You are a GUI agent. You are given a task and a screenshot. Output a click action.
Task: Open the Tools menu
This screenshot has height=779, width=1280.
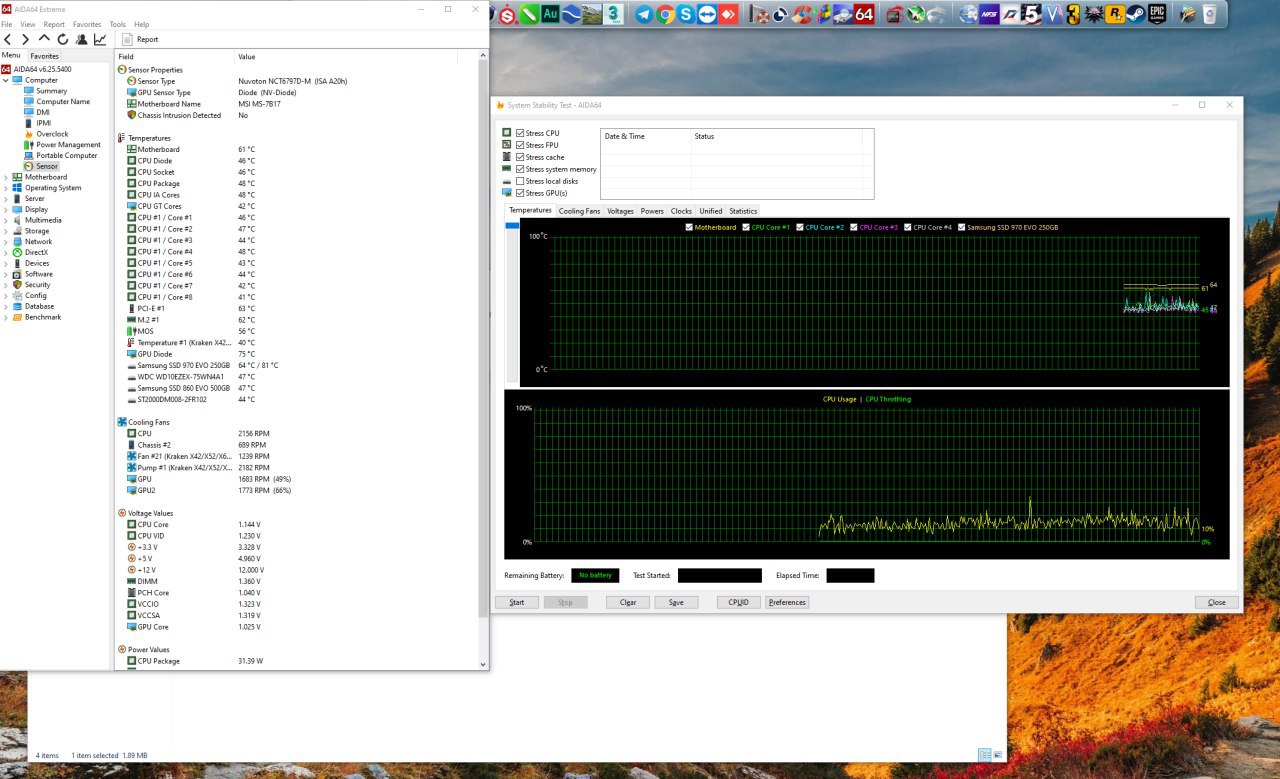[118, 24]
